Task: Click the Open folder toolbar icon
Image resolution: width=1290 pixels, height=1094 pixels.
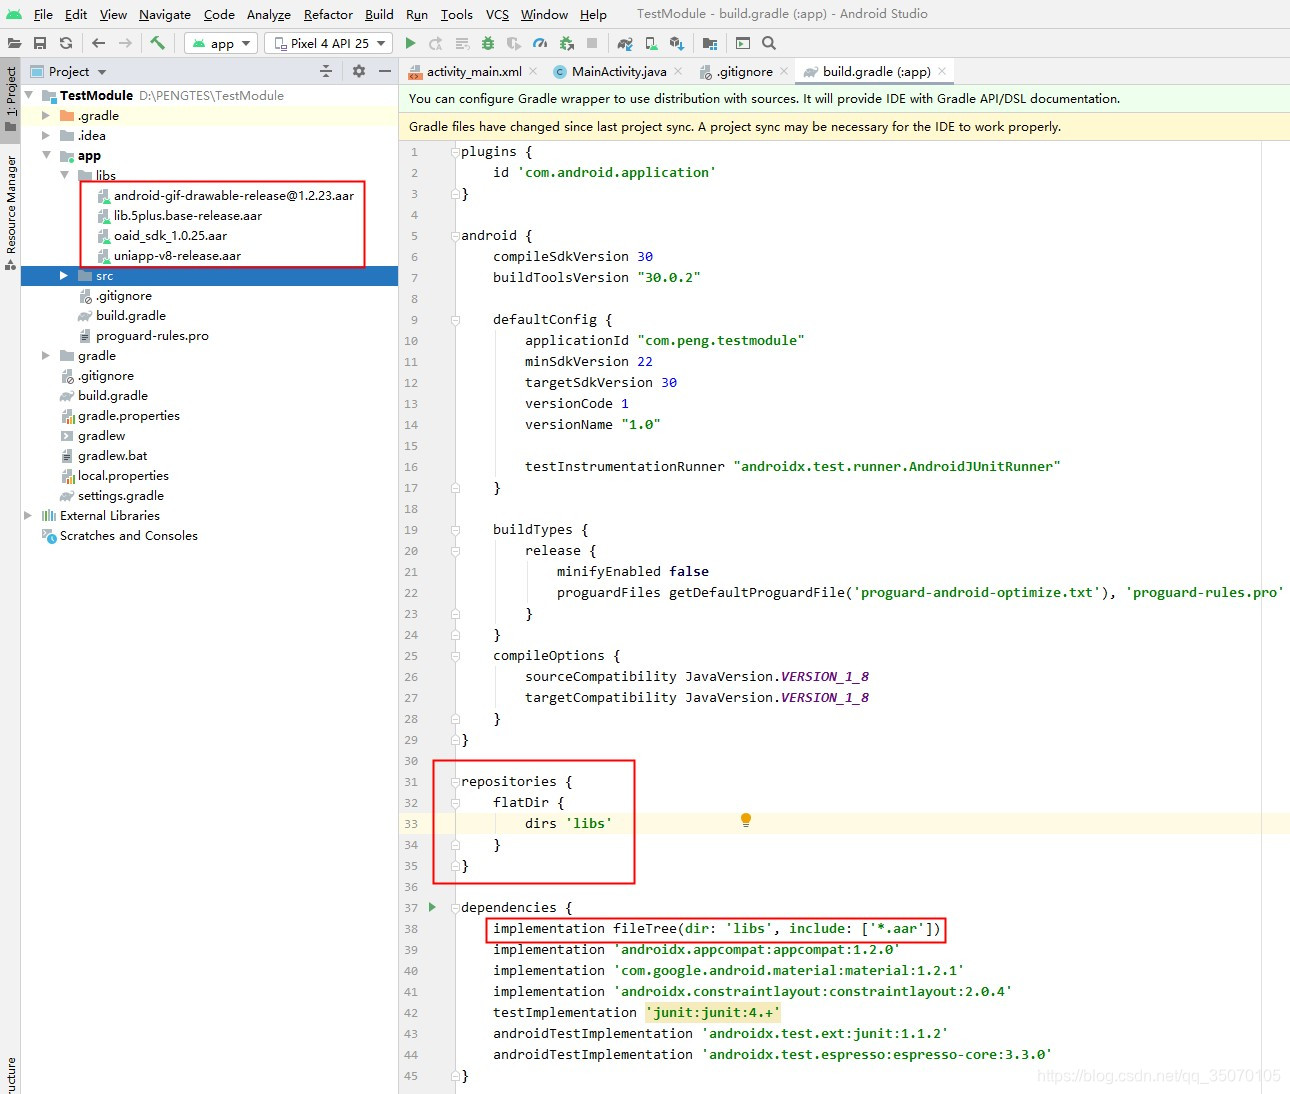Action: point(14,43)
